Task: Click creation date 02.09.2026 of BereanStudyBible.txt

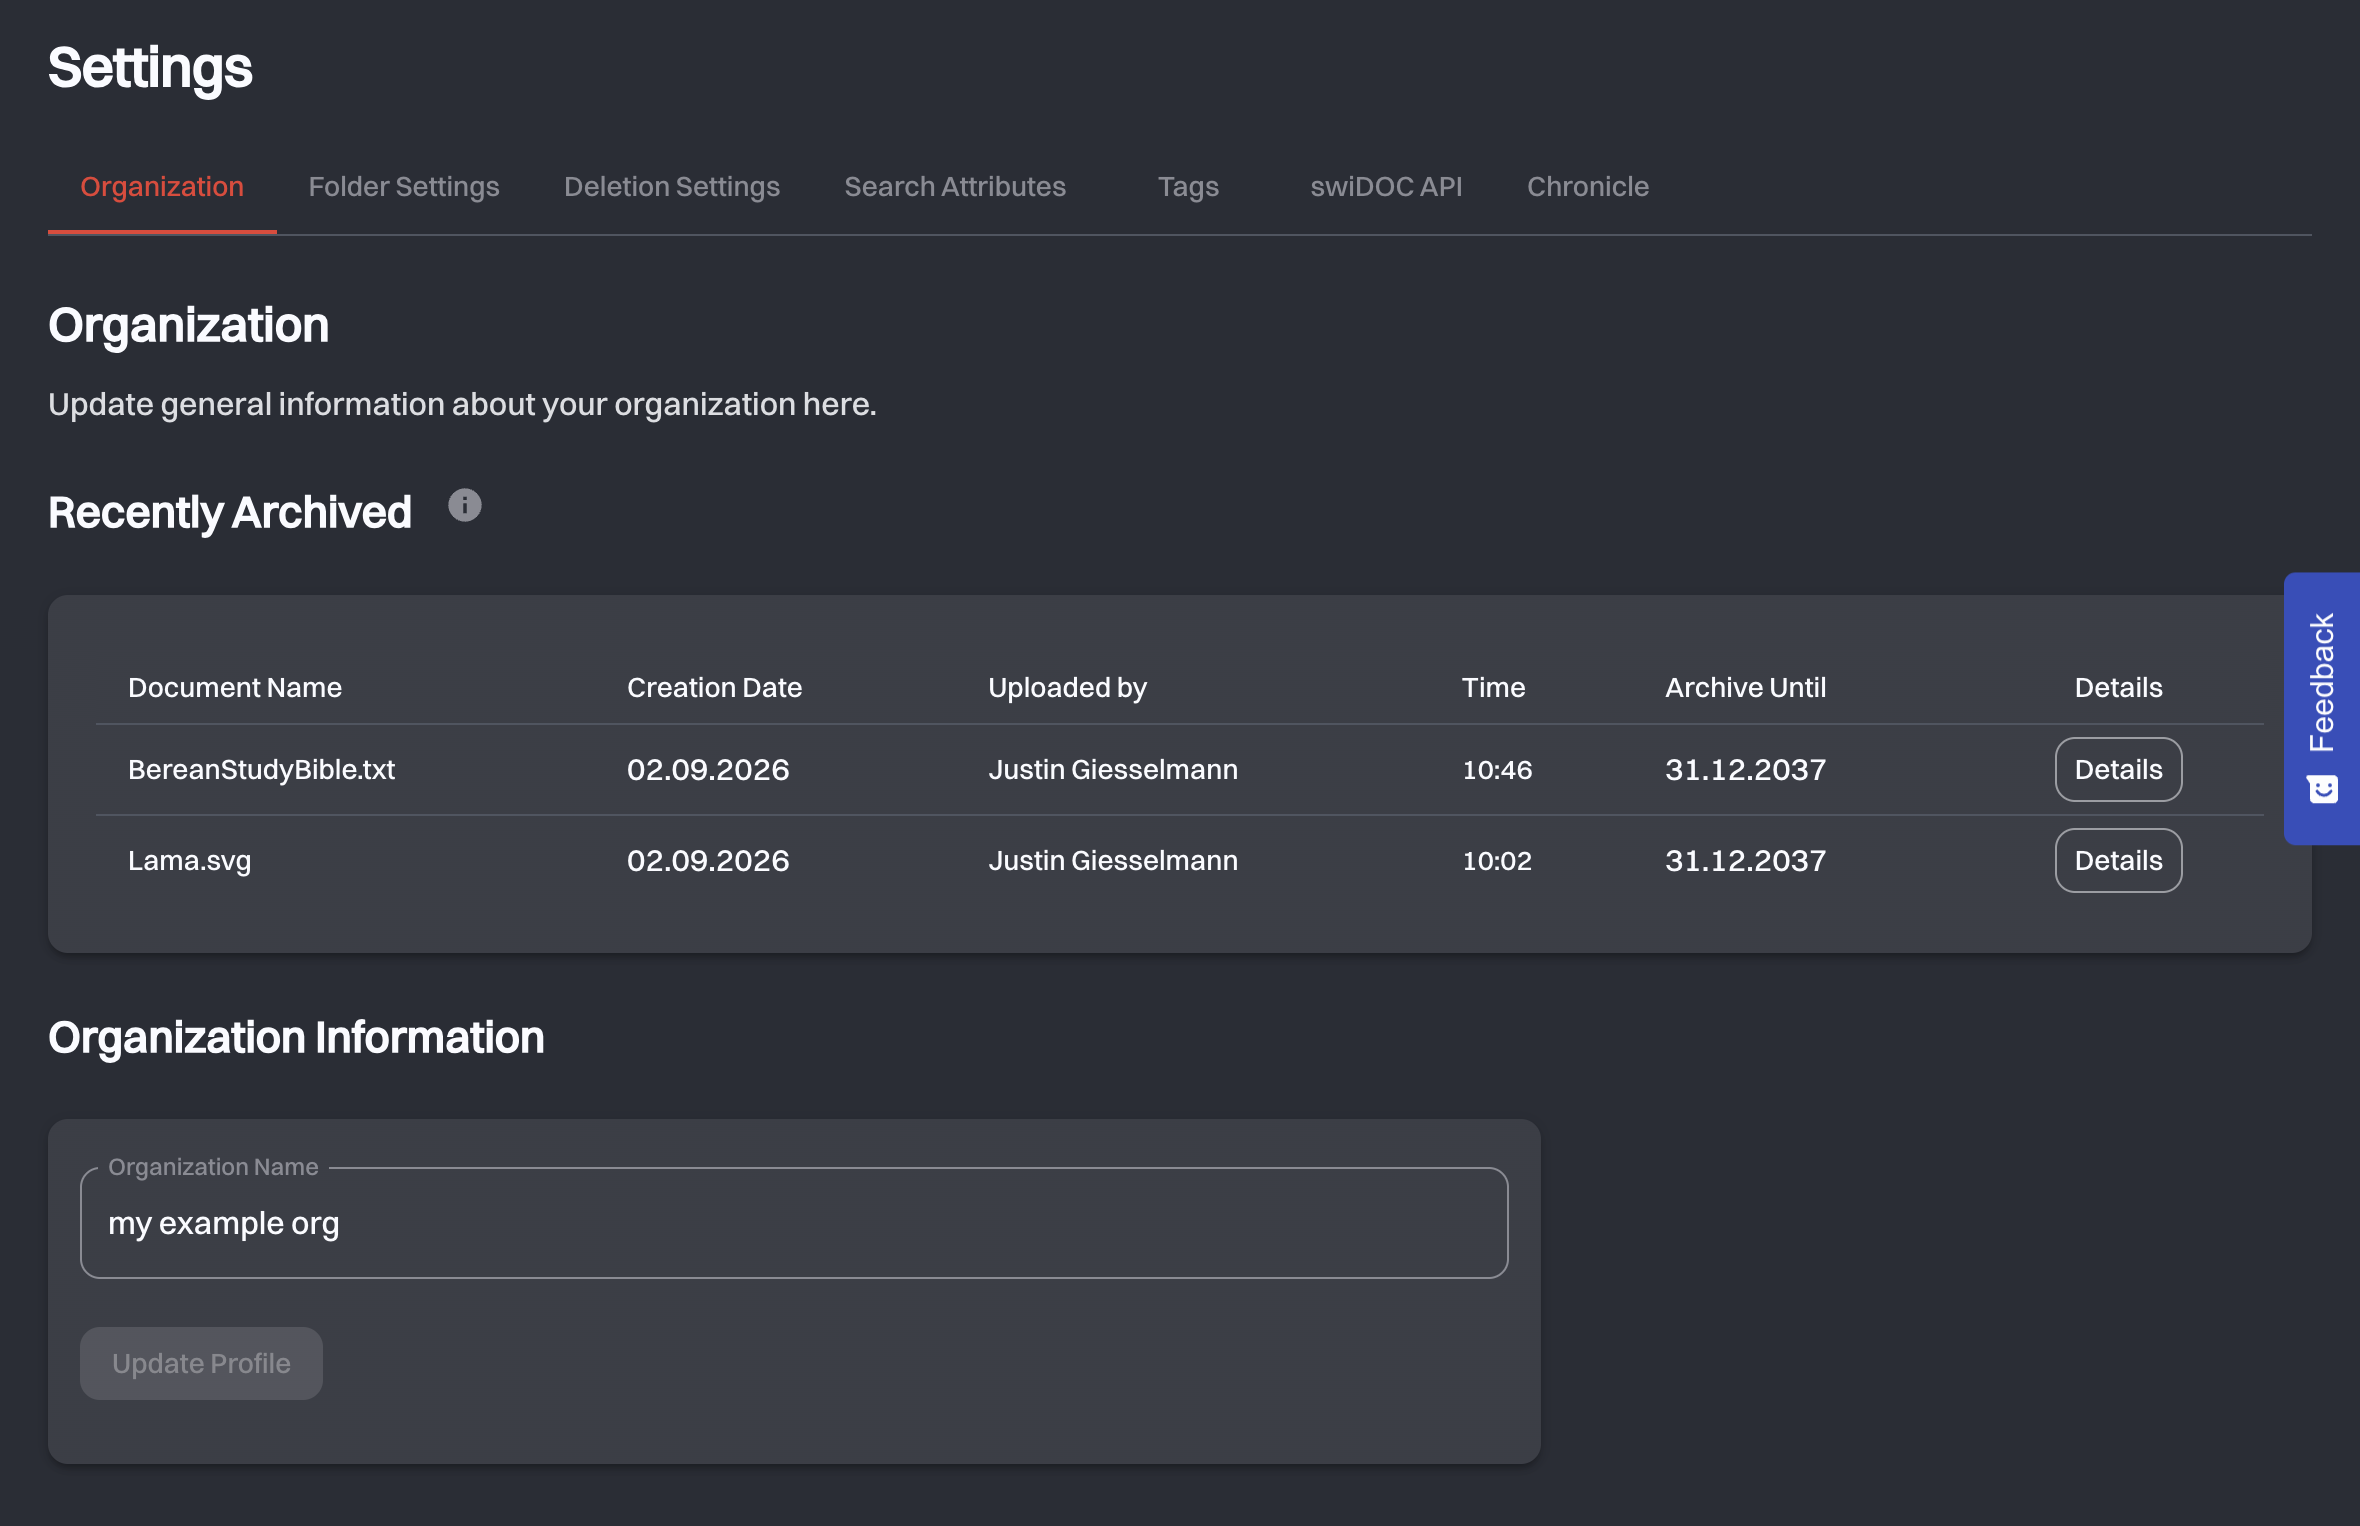Action: click(708, 770)
